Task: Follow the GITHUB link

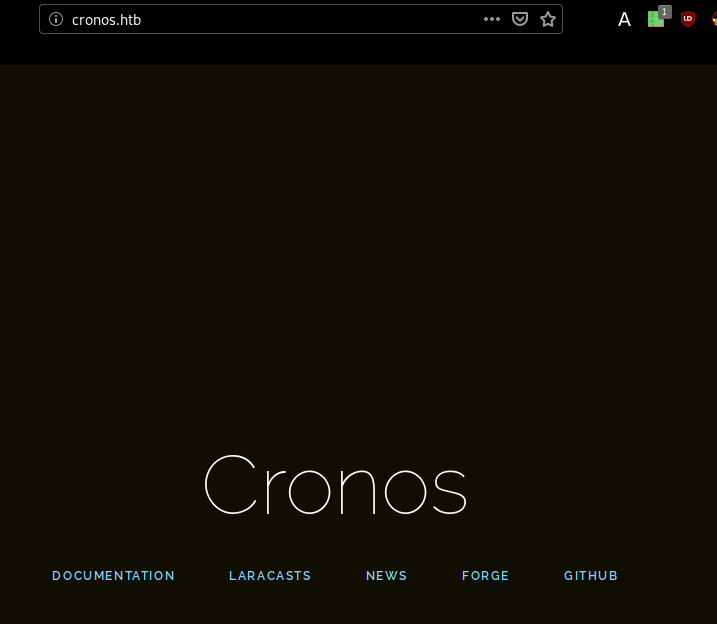Action: (x=591, y=576)
